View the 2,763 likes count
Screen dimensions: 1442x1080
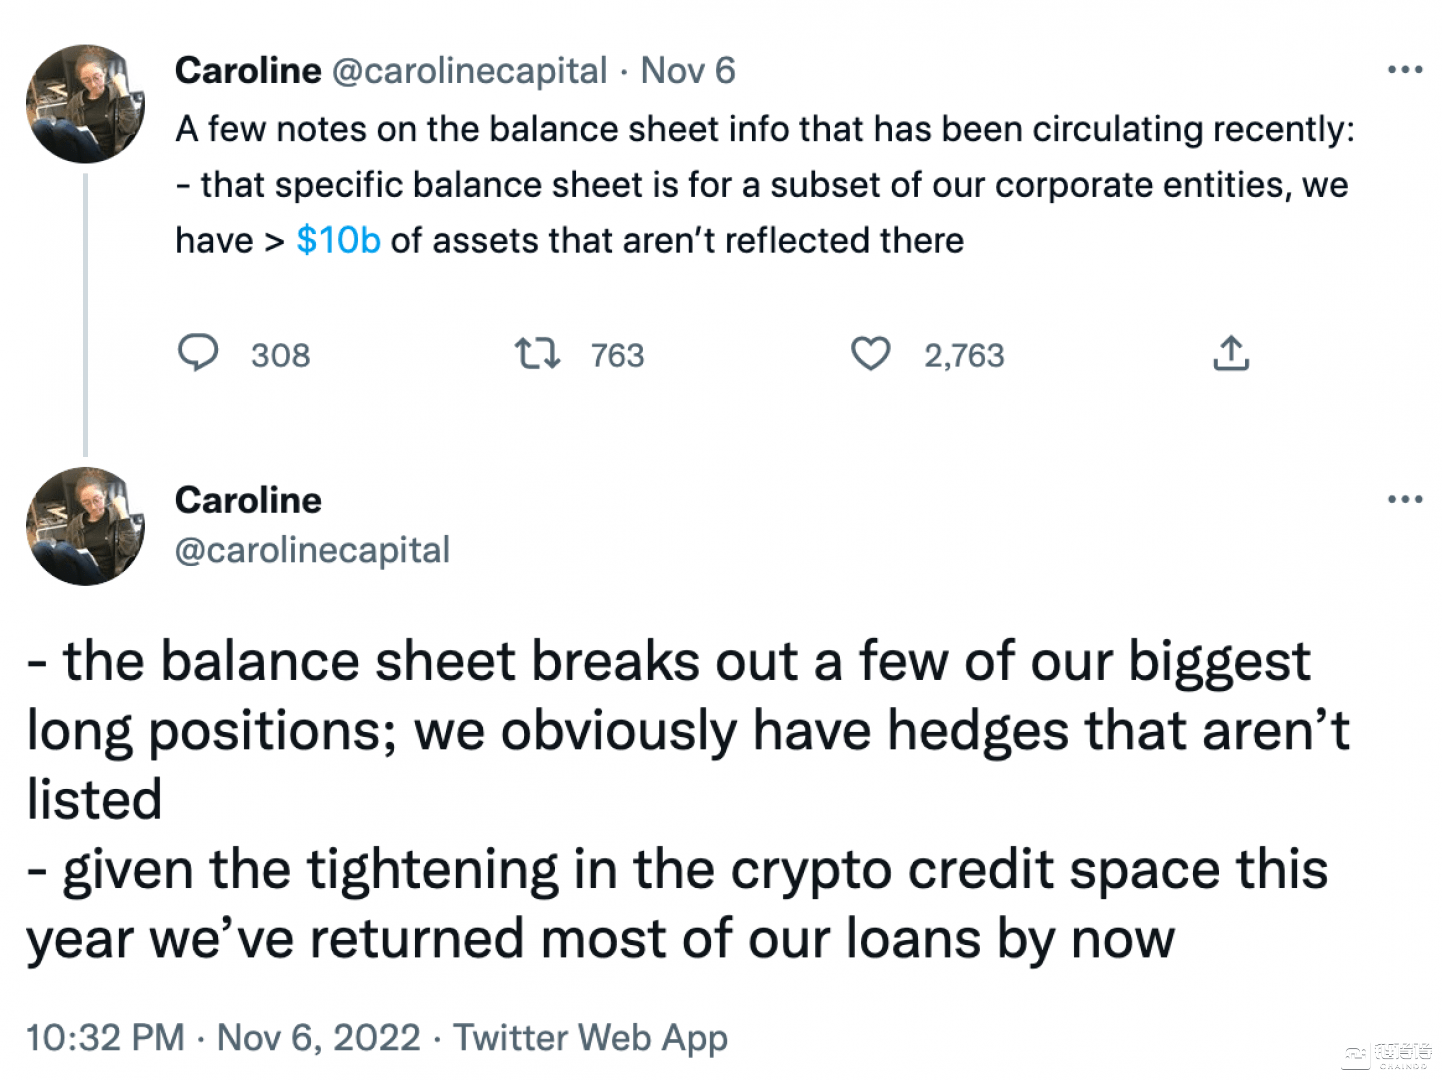coord(964,356)
